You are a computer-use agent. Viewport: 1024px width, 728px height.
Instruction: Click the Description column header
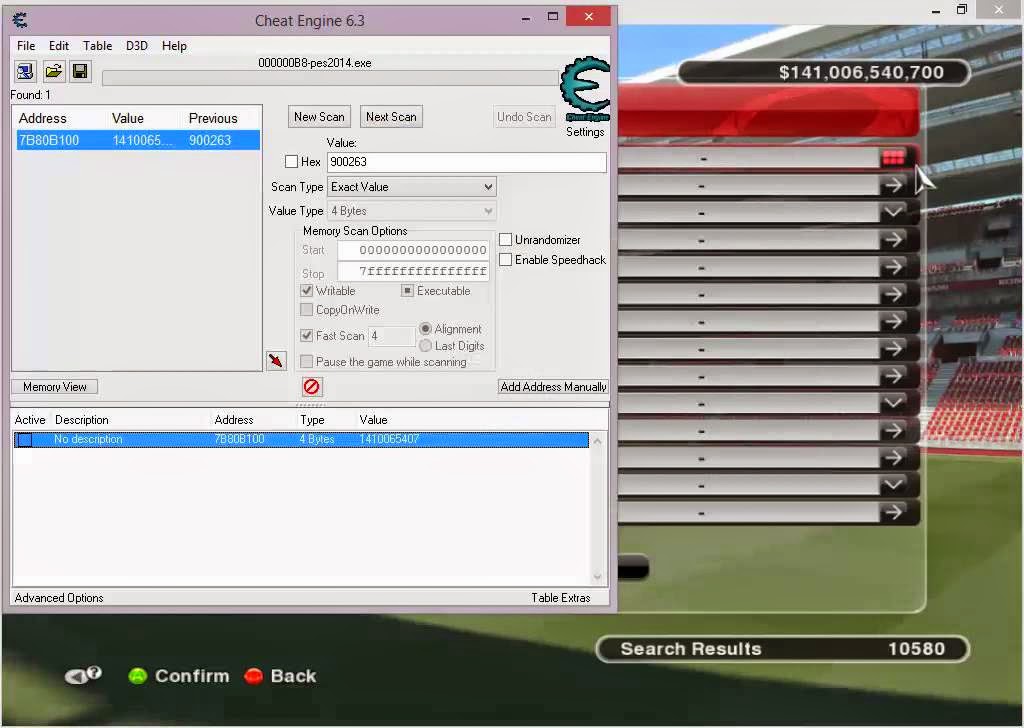[x=82, y=420]
